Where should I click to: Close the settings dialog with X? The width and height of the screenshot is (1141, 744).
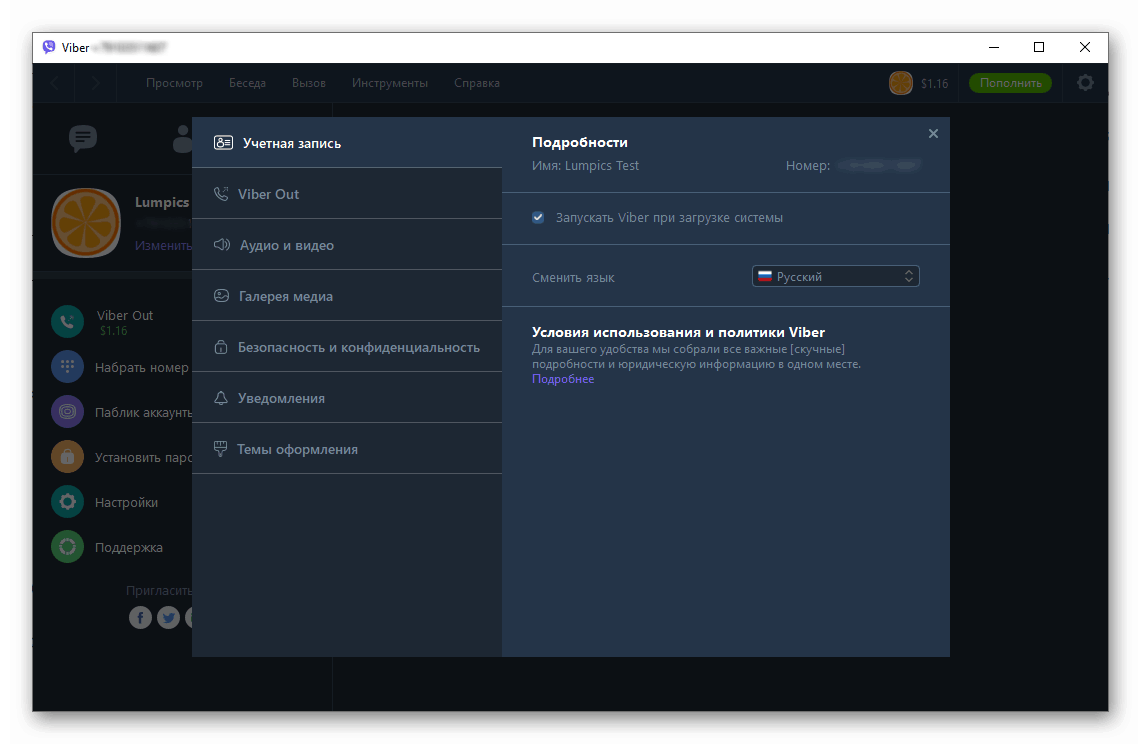pyautogui.click(x=933, y=133)
